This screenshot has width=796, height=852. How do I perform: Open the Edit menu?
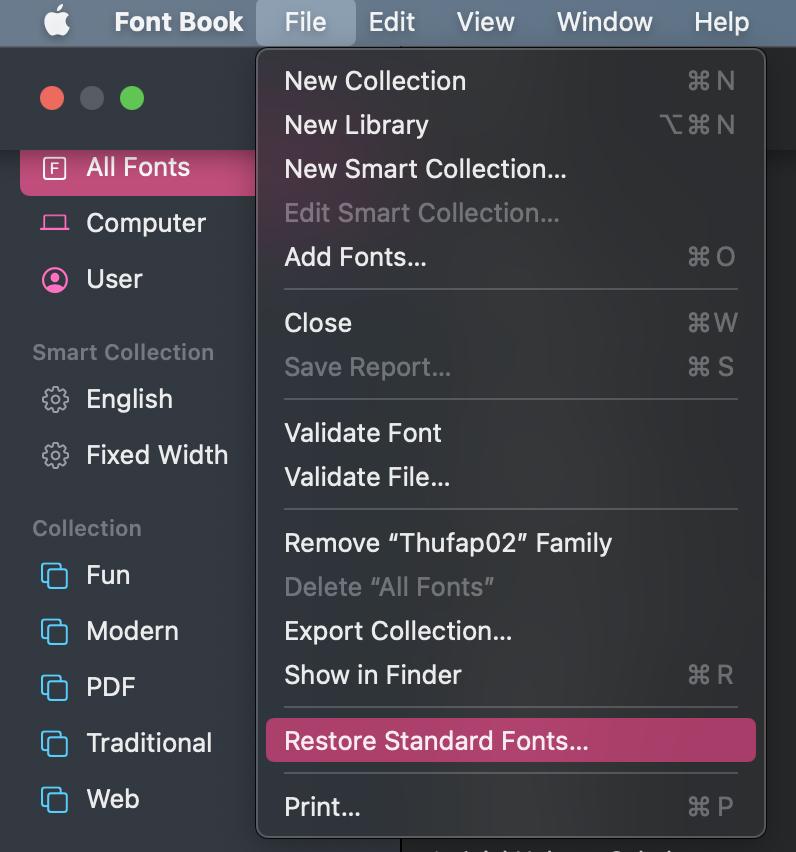pos(391,22)
